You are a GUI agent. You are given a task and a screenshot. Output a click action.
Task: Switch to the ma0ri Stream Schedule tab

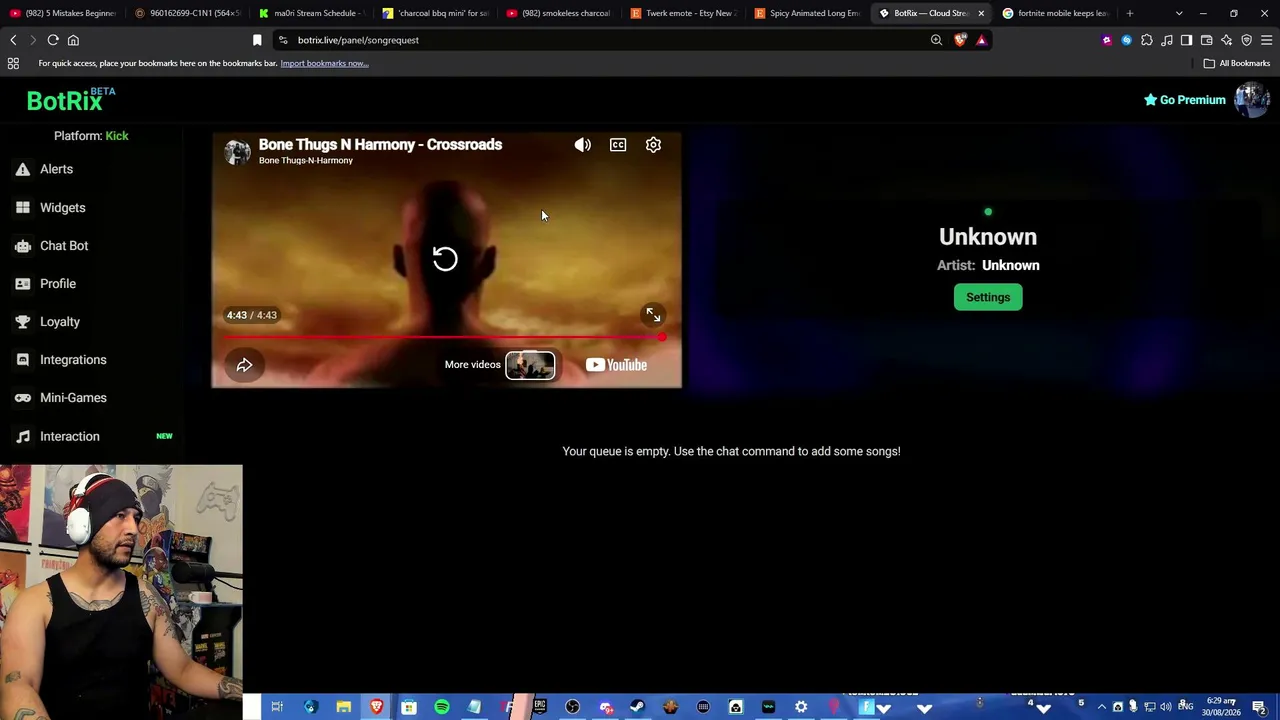point(310,13)
